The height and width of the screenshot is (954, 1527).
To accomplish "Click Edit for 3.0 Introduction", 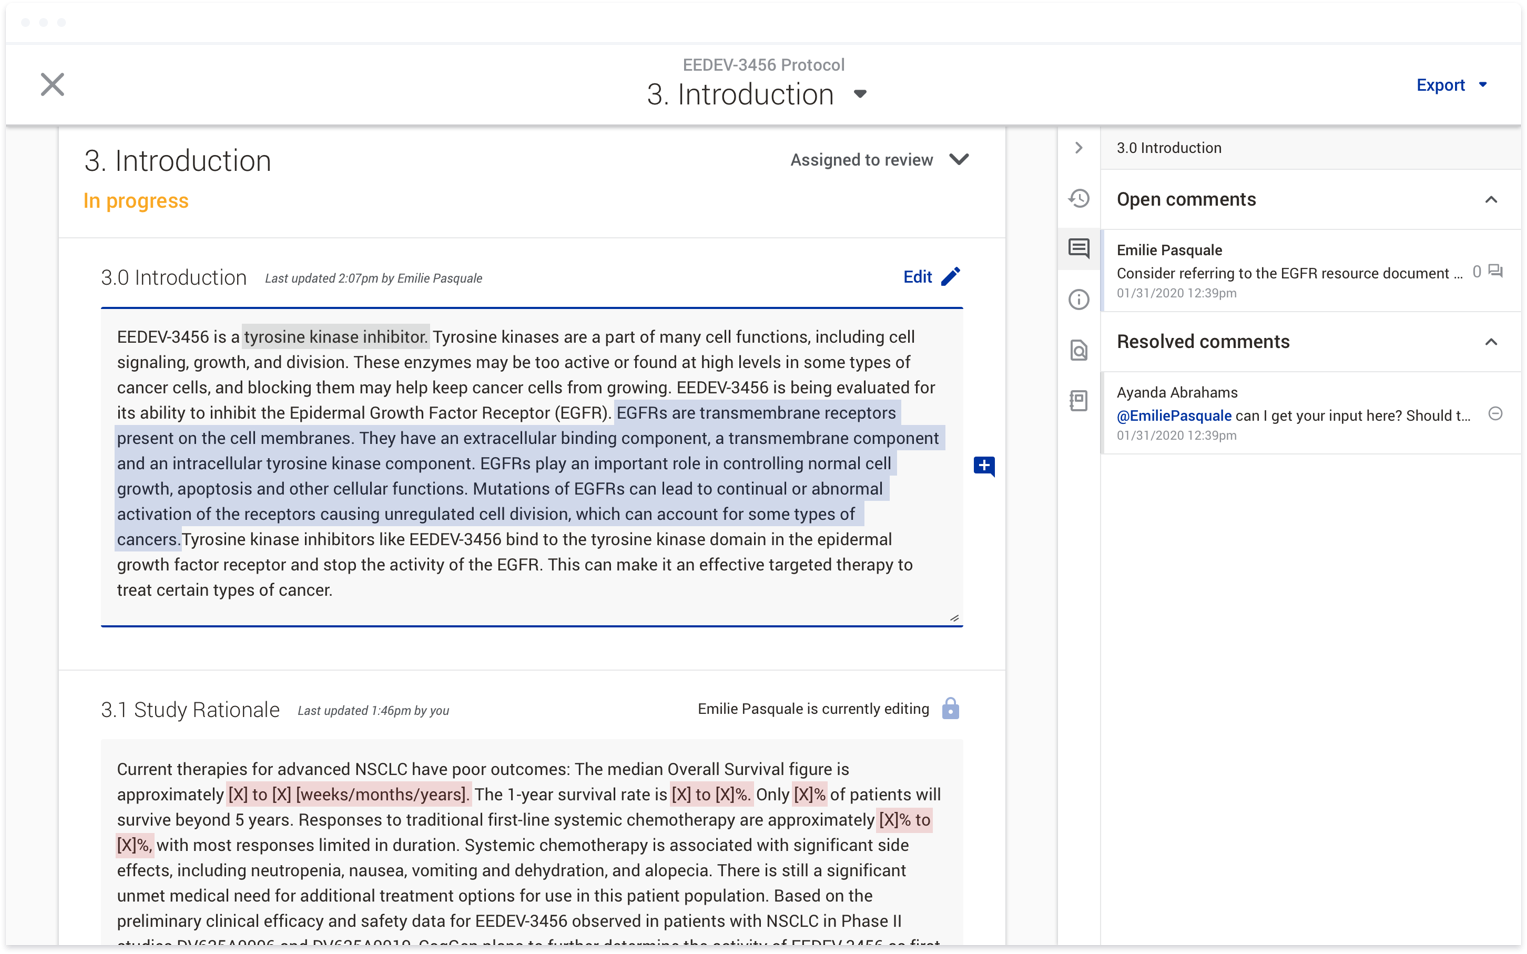I will (917, 277).
